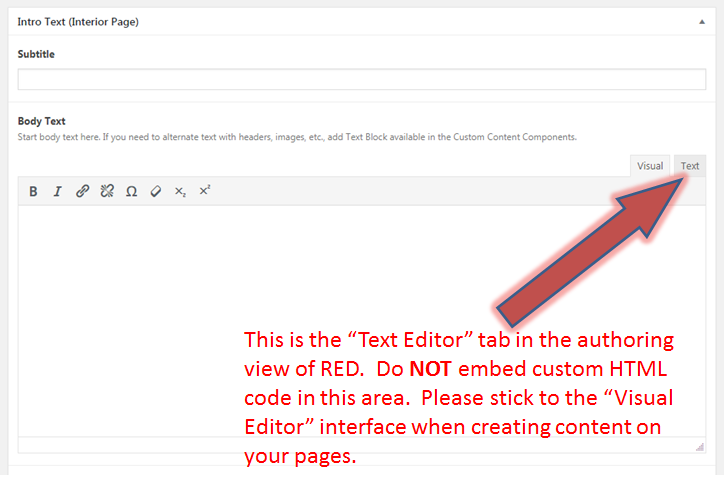This screenshot has height=483, width=724.
Task: Click the Intro Text (Interior Page) heading
Action: pyautogui.click(x=78, y=22)
